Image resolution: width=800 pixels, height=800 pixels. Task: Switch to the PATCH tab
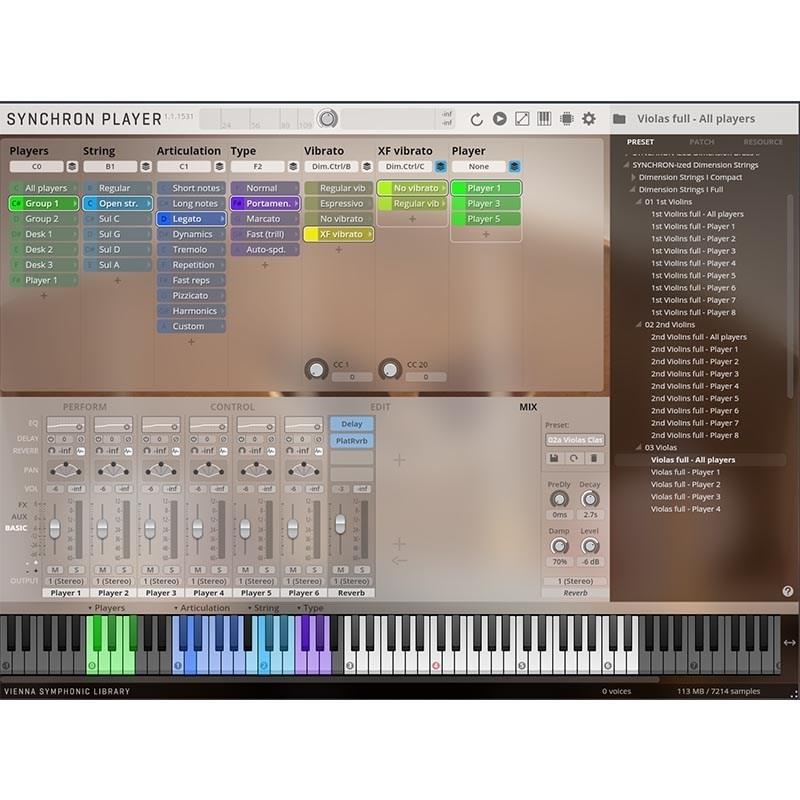click(x=701, y=142)
